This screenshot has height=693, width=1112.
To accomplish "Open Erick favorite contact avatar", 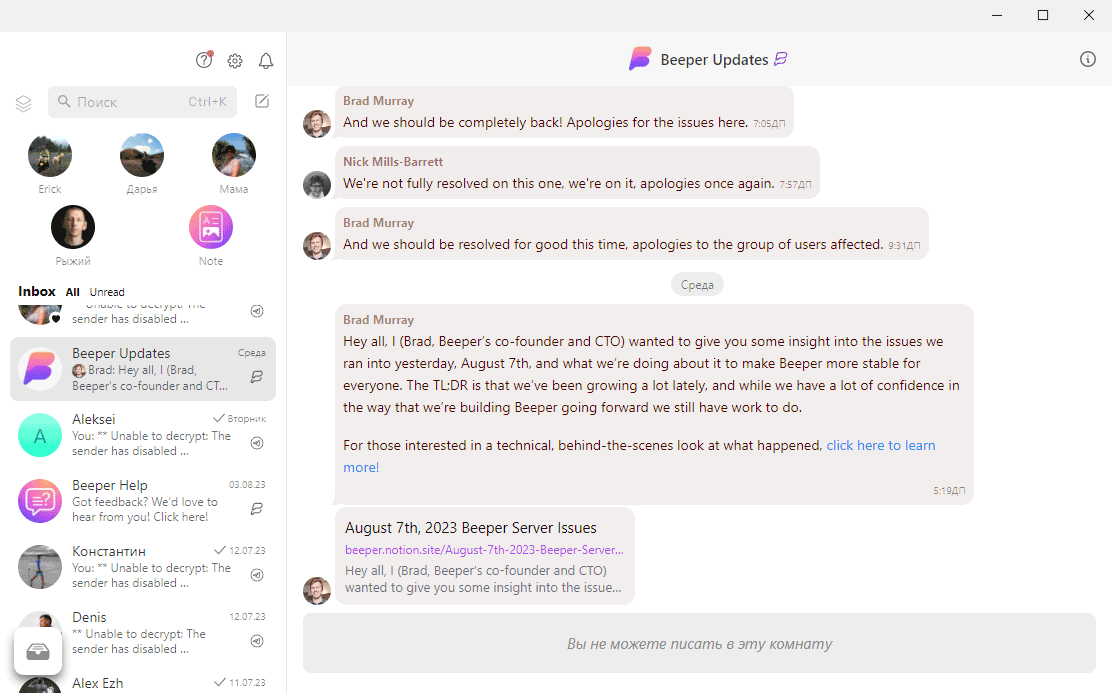I will click(x=50, y=155).
